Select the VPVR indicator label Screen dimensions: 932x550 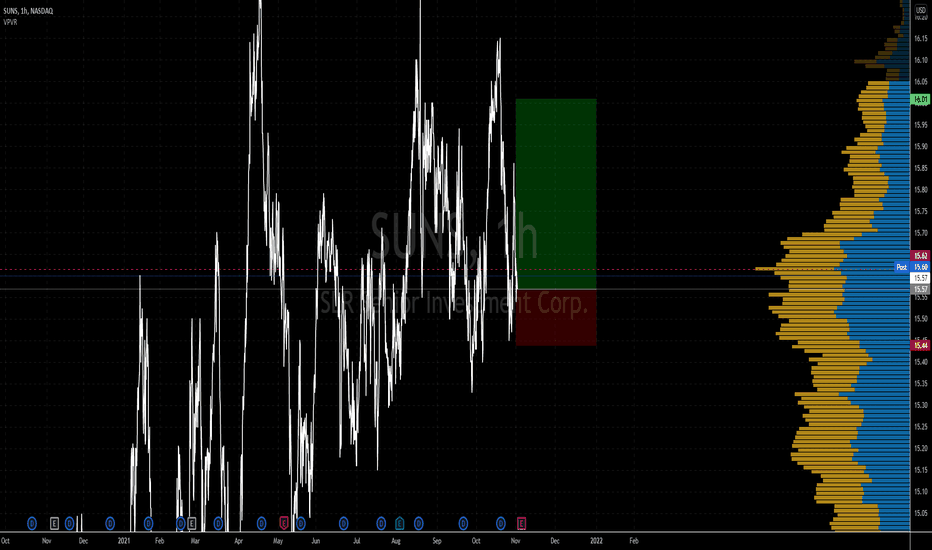coord(10,22)
